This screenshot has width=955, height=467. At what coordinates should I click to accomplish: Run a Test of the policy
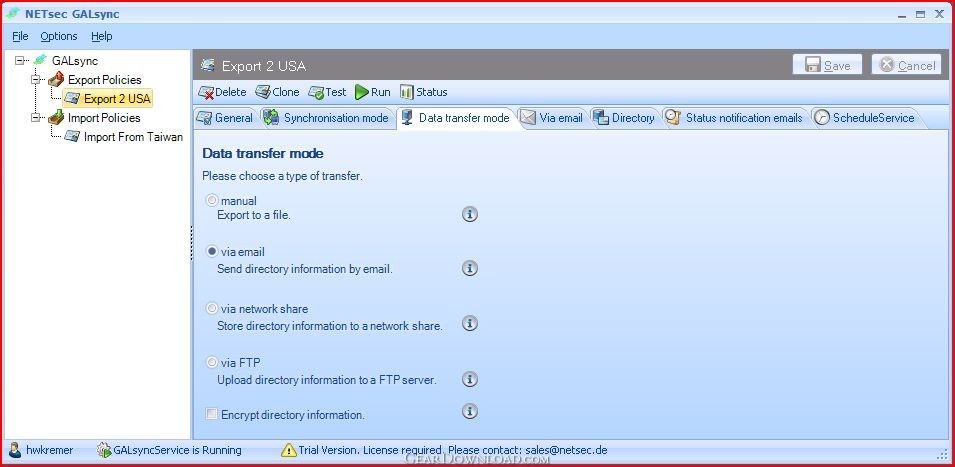(x=327, y=92)
